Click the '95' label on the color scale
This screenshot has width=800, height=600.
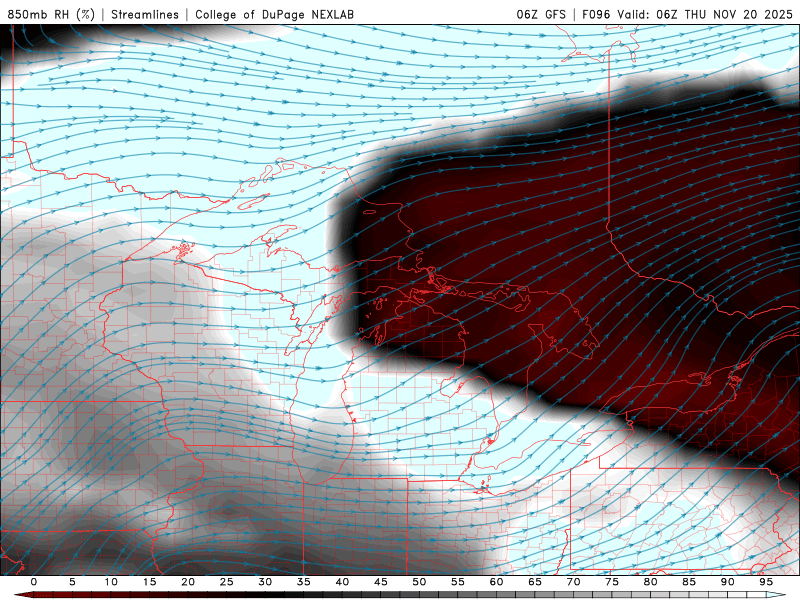pyautogui.click(x=766, y=582)
